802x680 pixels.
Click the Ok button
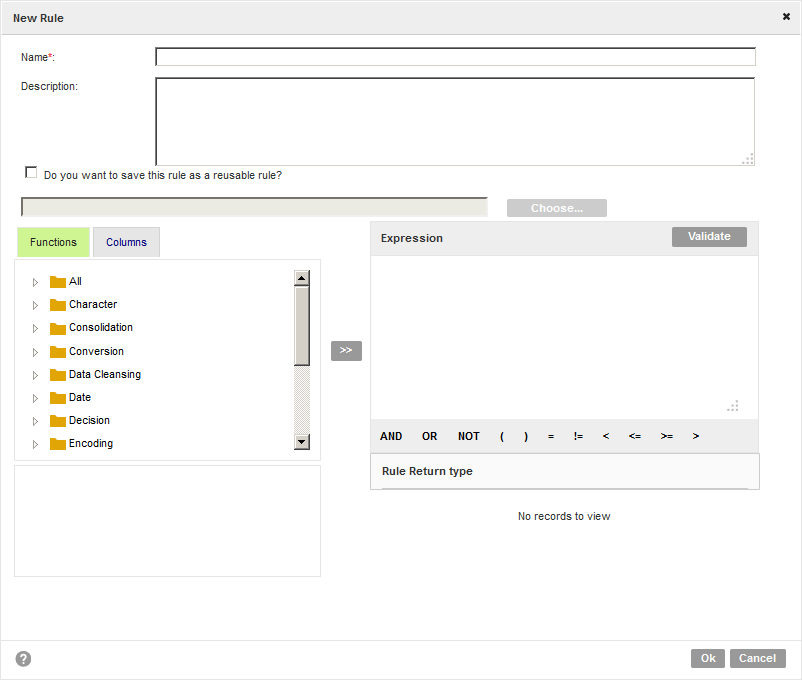pos(708,658)
